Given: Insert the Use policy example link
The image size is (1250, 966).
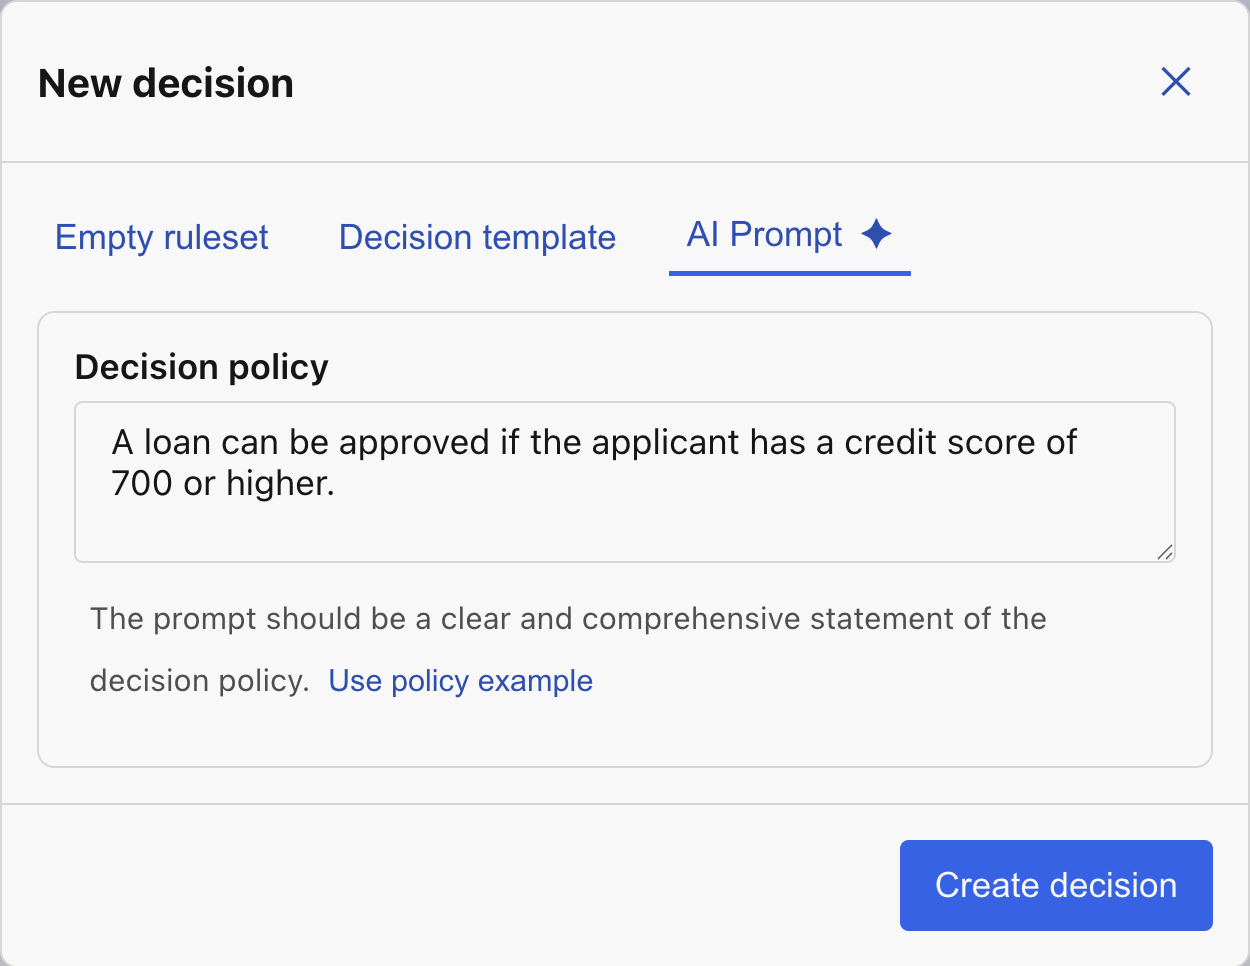Looking at the screenshot, I should (460, 681).
